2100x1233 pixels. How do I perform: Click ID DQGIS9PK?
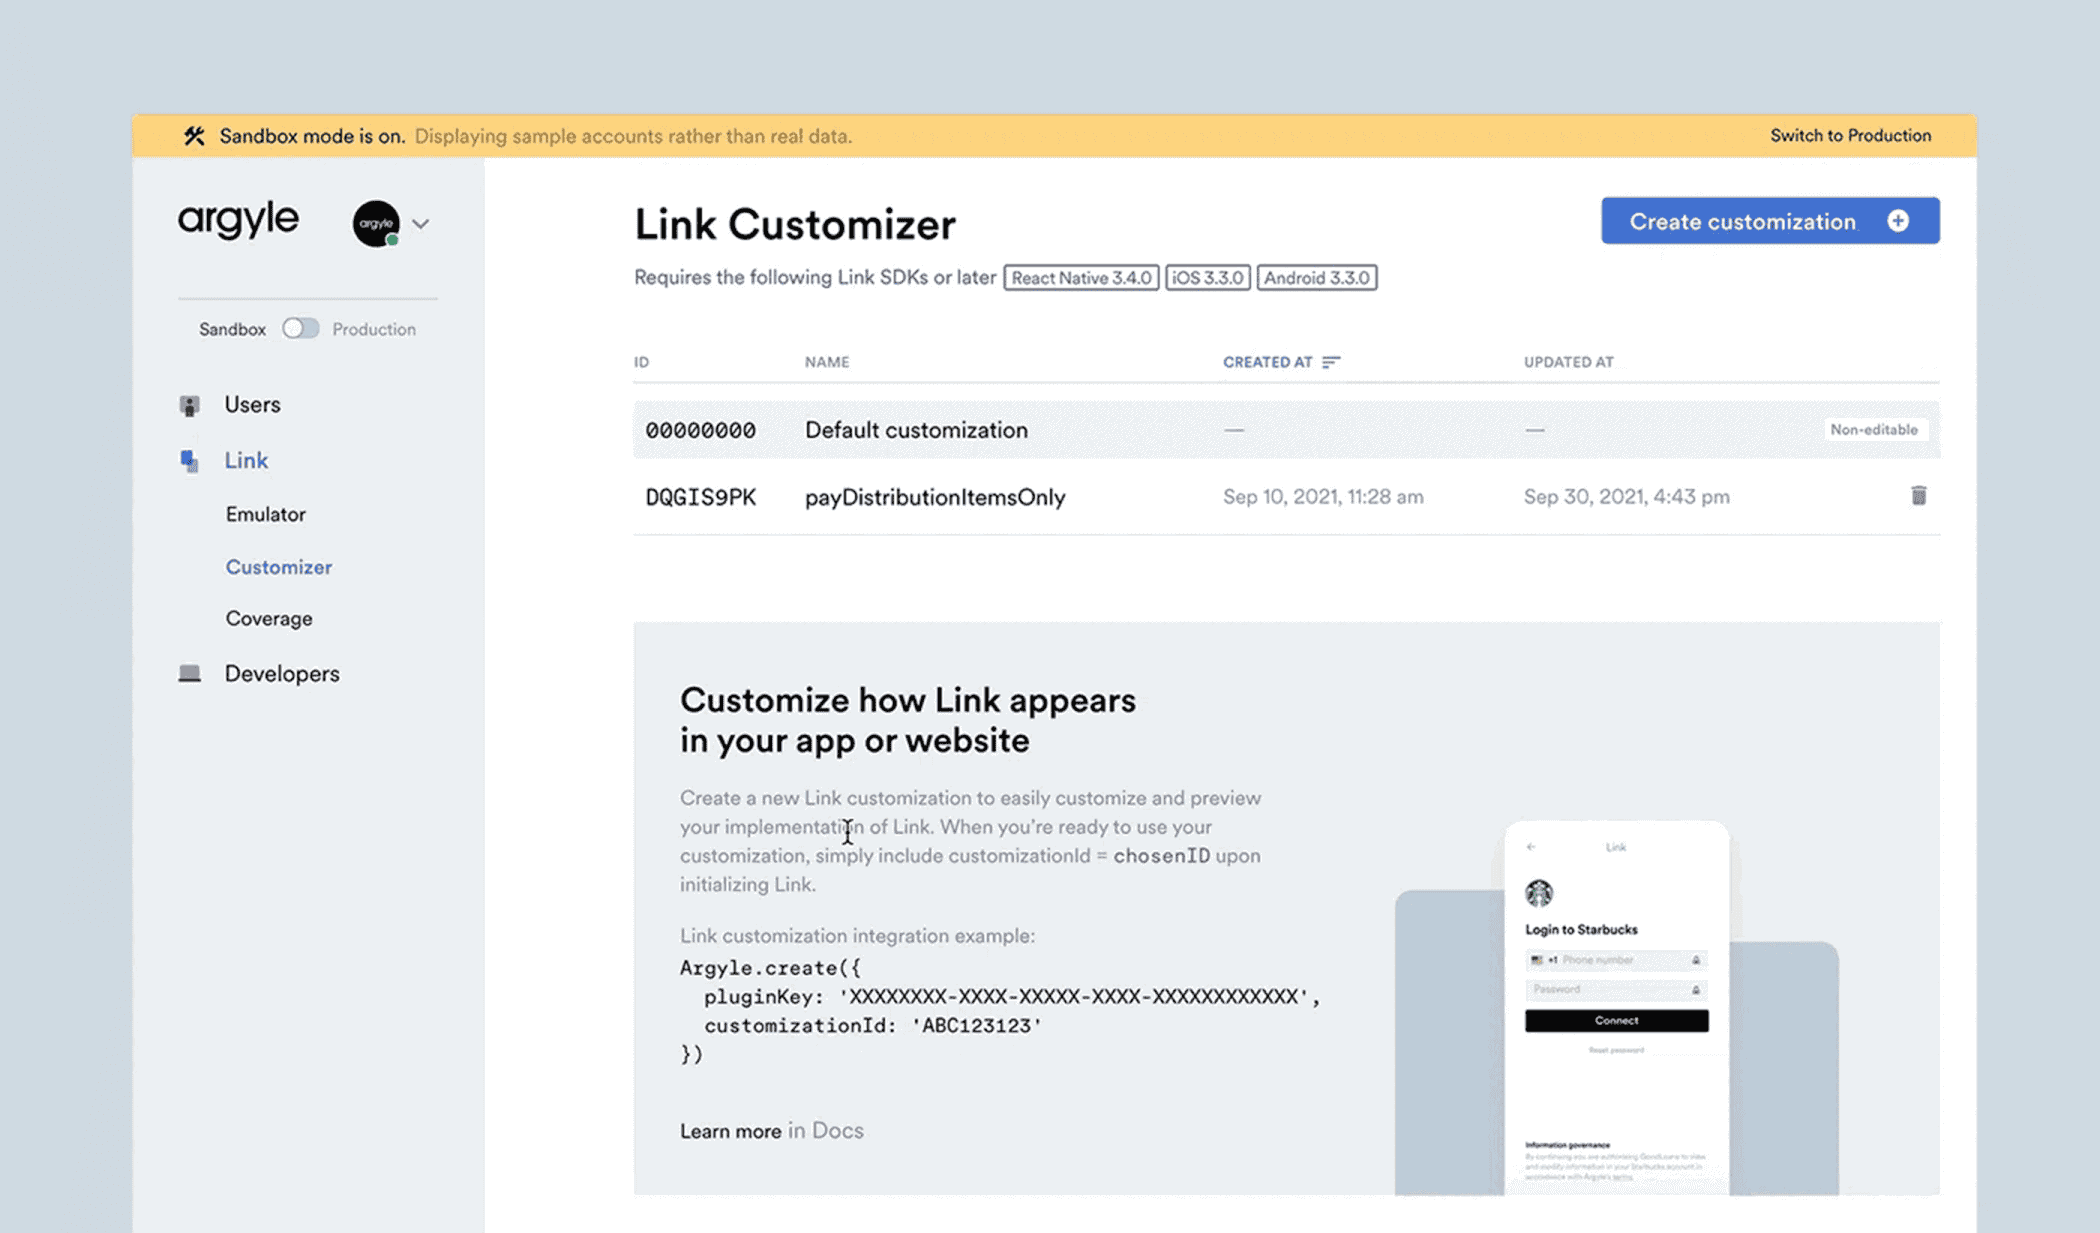[700, 497]
